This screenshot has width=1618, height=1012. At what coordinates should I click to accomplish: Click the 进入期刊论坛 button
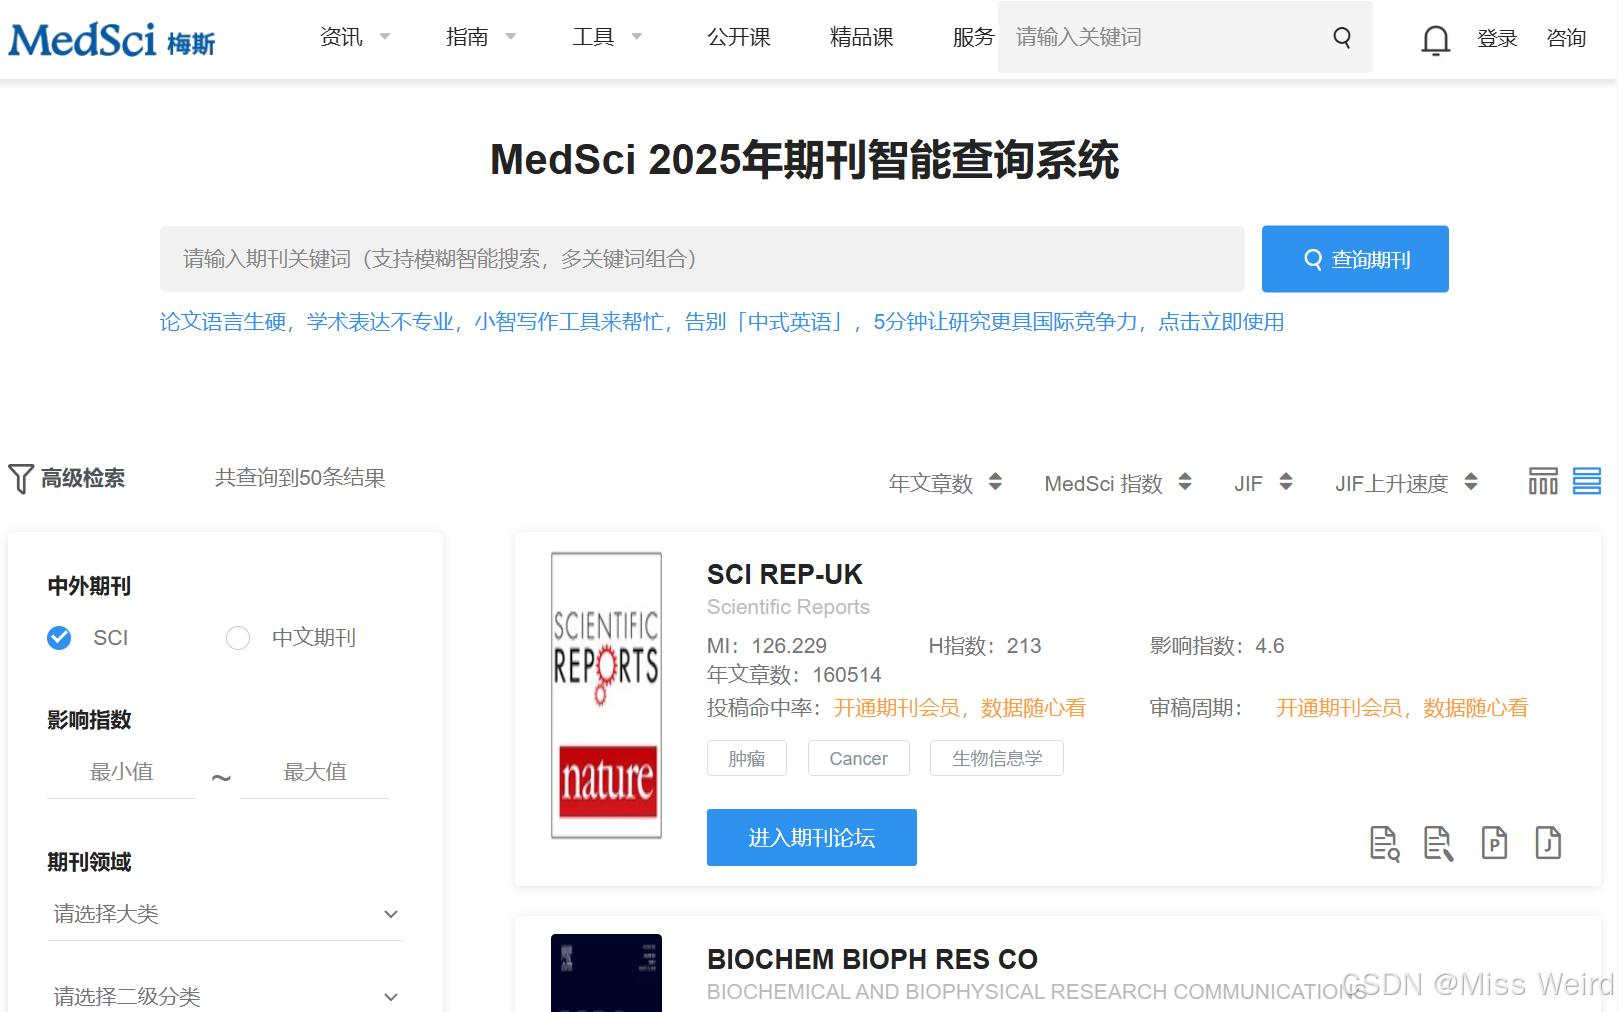[x=812, y=838]
